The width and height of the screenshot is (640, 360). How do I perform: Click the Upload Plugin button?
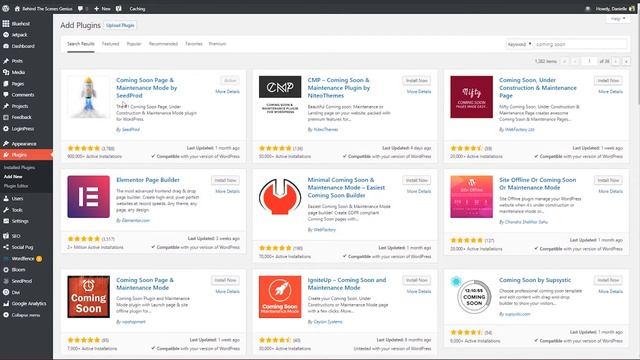(x=120, y=25)
